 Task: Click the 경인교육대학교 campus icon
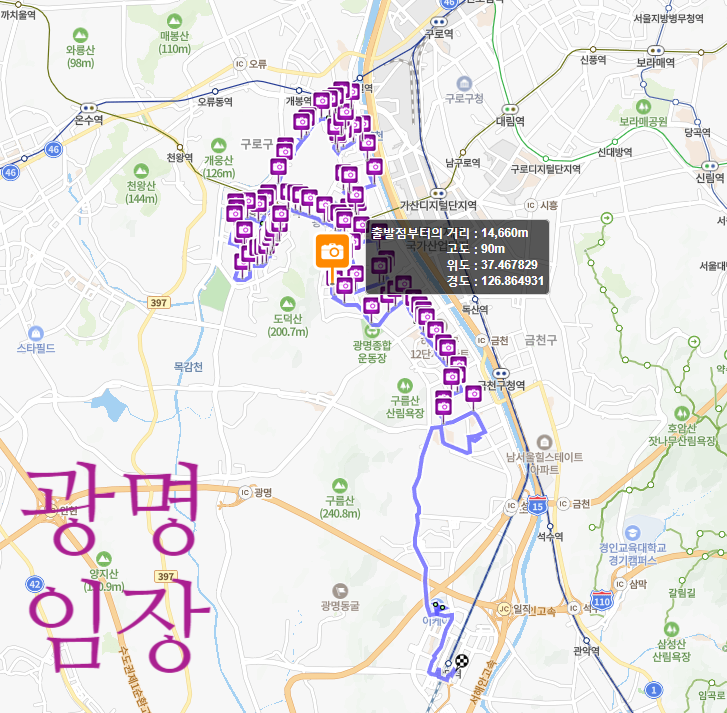(632, 533)
